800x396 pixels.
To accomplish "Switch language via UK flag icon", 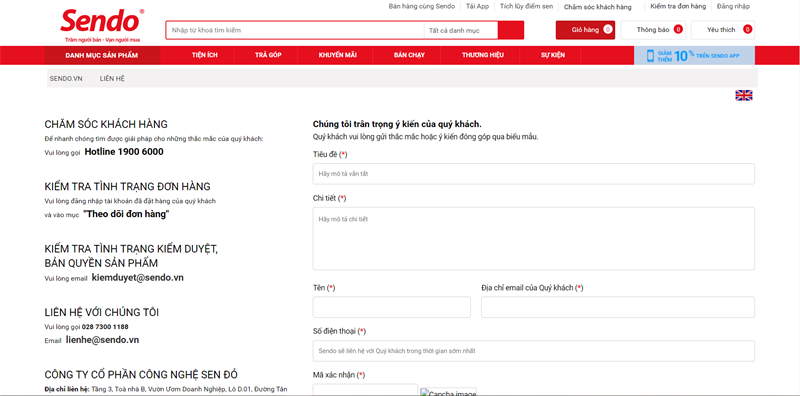I will (x=743, y=95).
